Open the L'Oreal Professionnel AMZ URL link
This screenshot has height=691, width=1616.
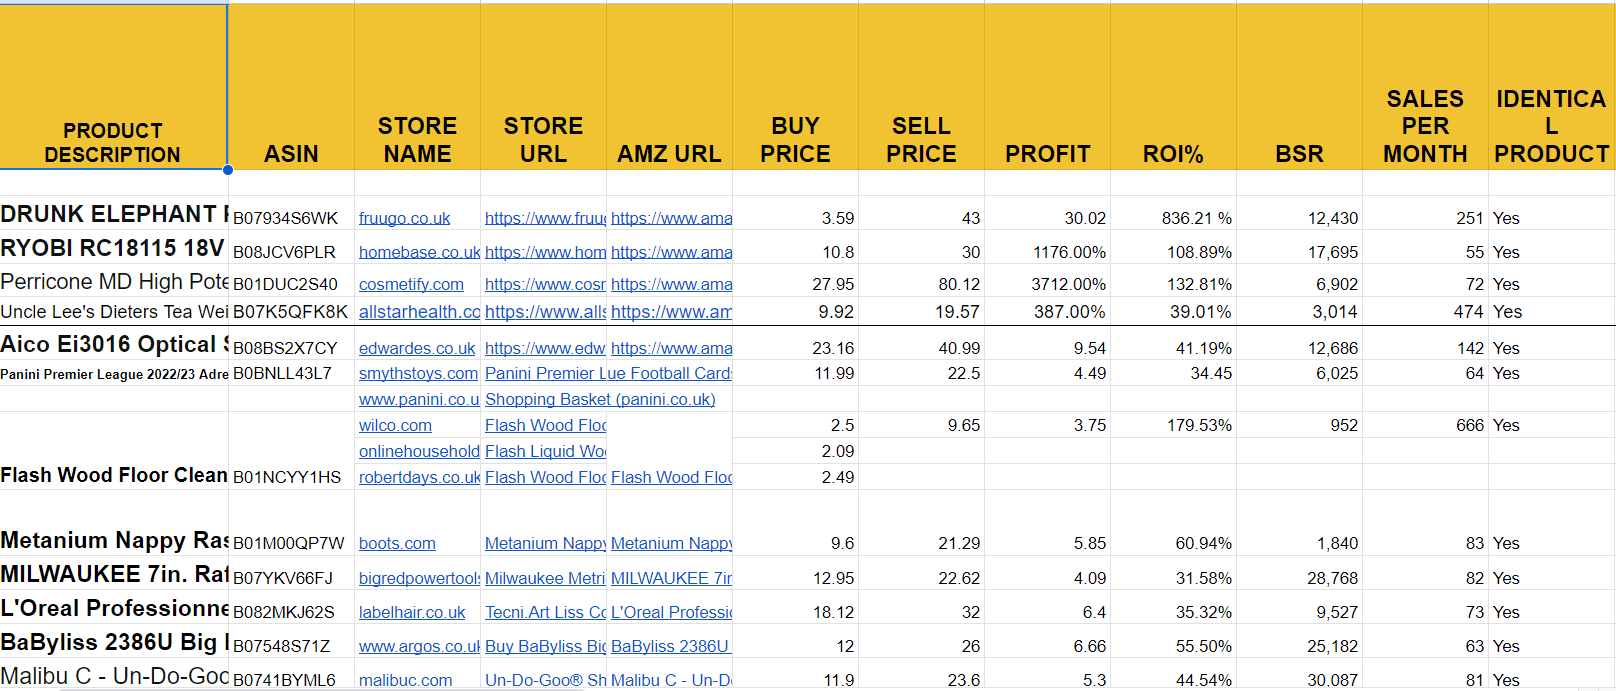671,612
